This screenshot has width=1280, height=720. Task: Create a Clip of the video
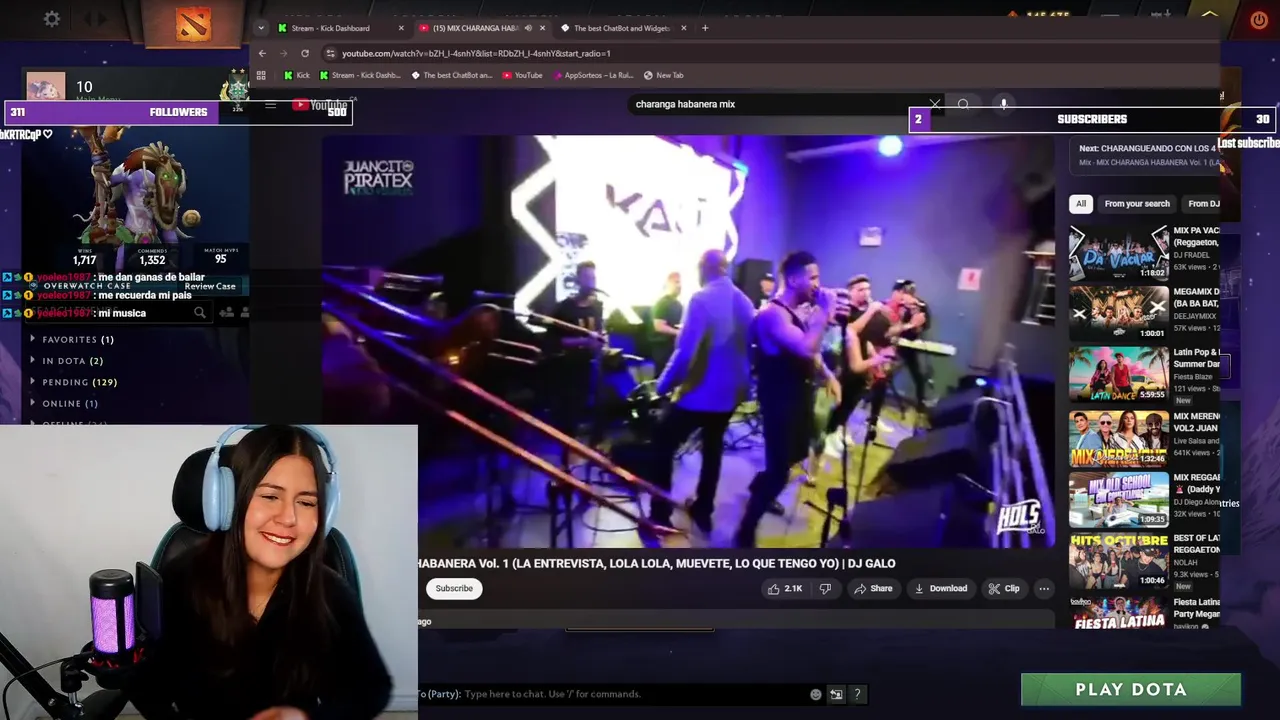(1004, 589)
